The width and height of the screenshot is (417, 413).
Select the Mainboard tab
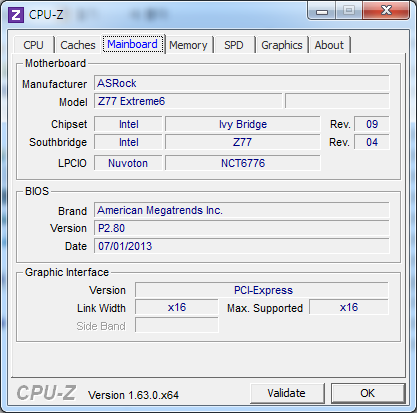pyautogui.click(x=133, y=44)
